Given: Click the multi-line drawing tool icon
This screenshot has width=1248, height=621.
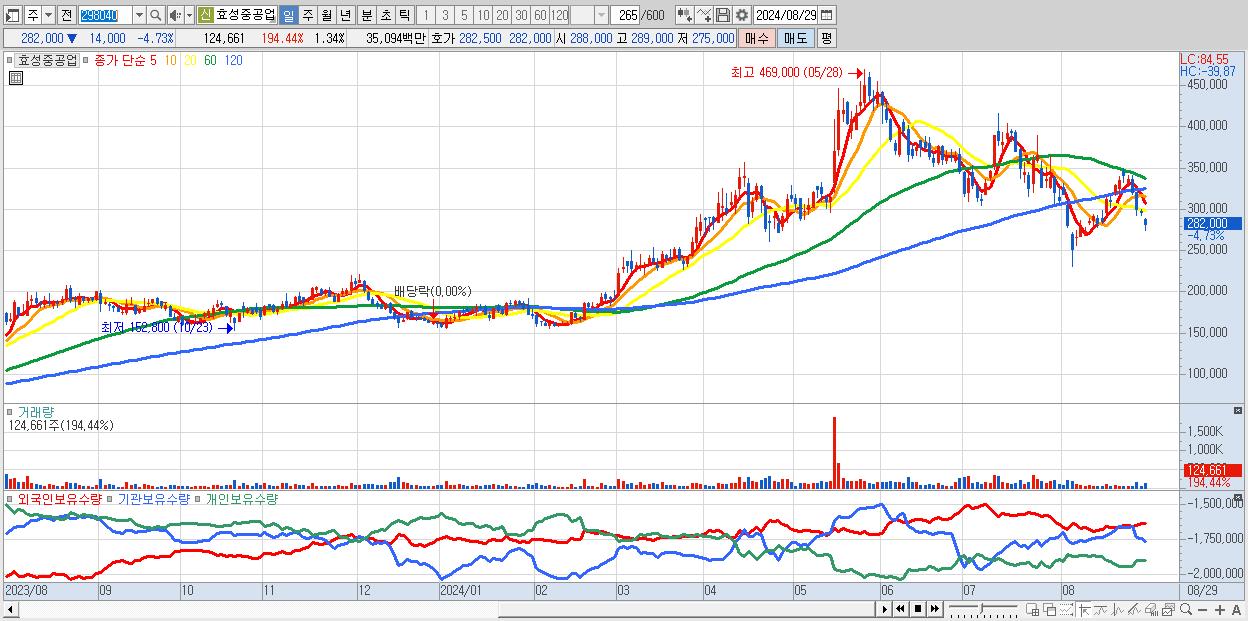Looking at the screenshot, I should (x=1134, y=610).
